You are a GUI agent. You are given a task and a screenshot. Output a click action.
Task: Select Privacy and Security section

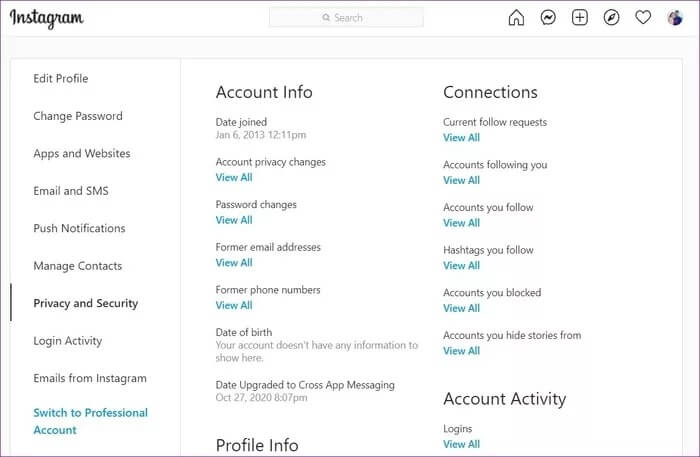point(86,303)
